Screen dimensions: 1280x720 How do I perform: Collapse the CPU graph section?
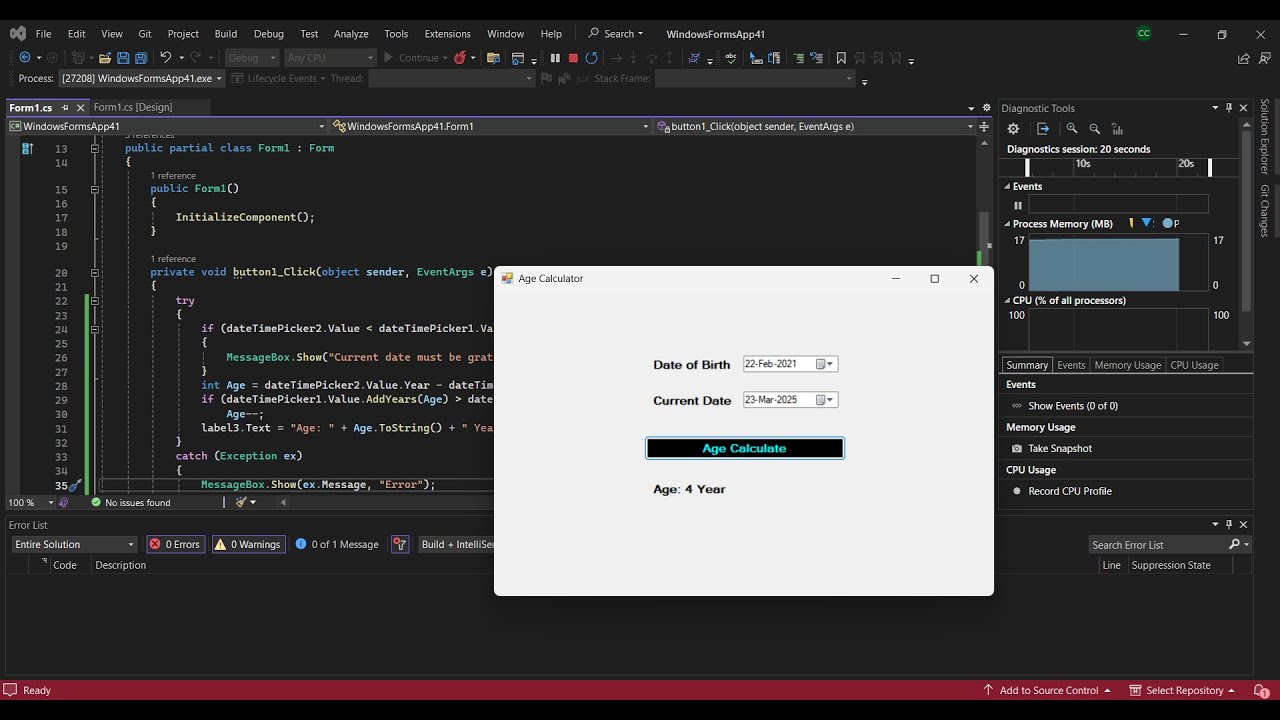[x=1007, y=300]
